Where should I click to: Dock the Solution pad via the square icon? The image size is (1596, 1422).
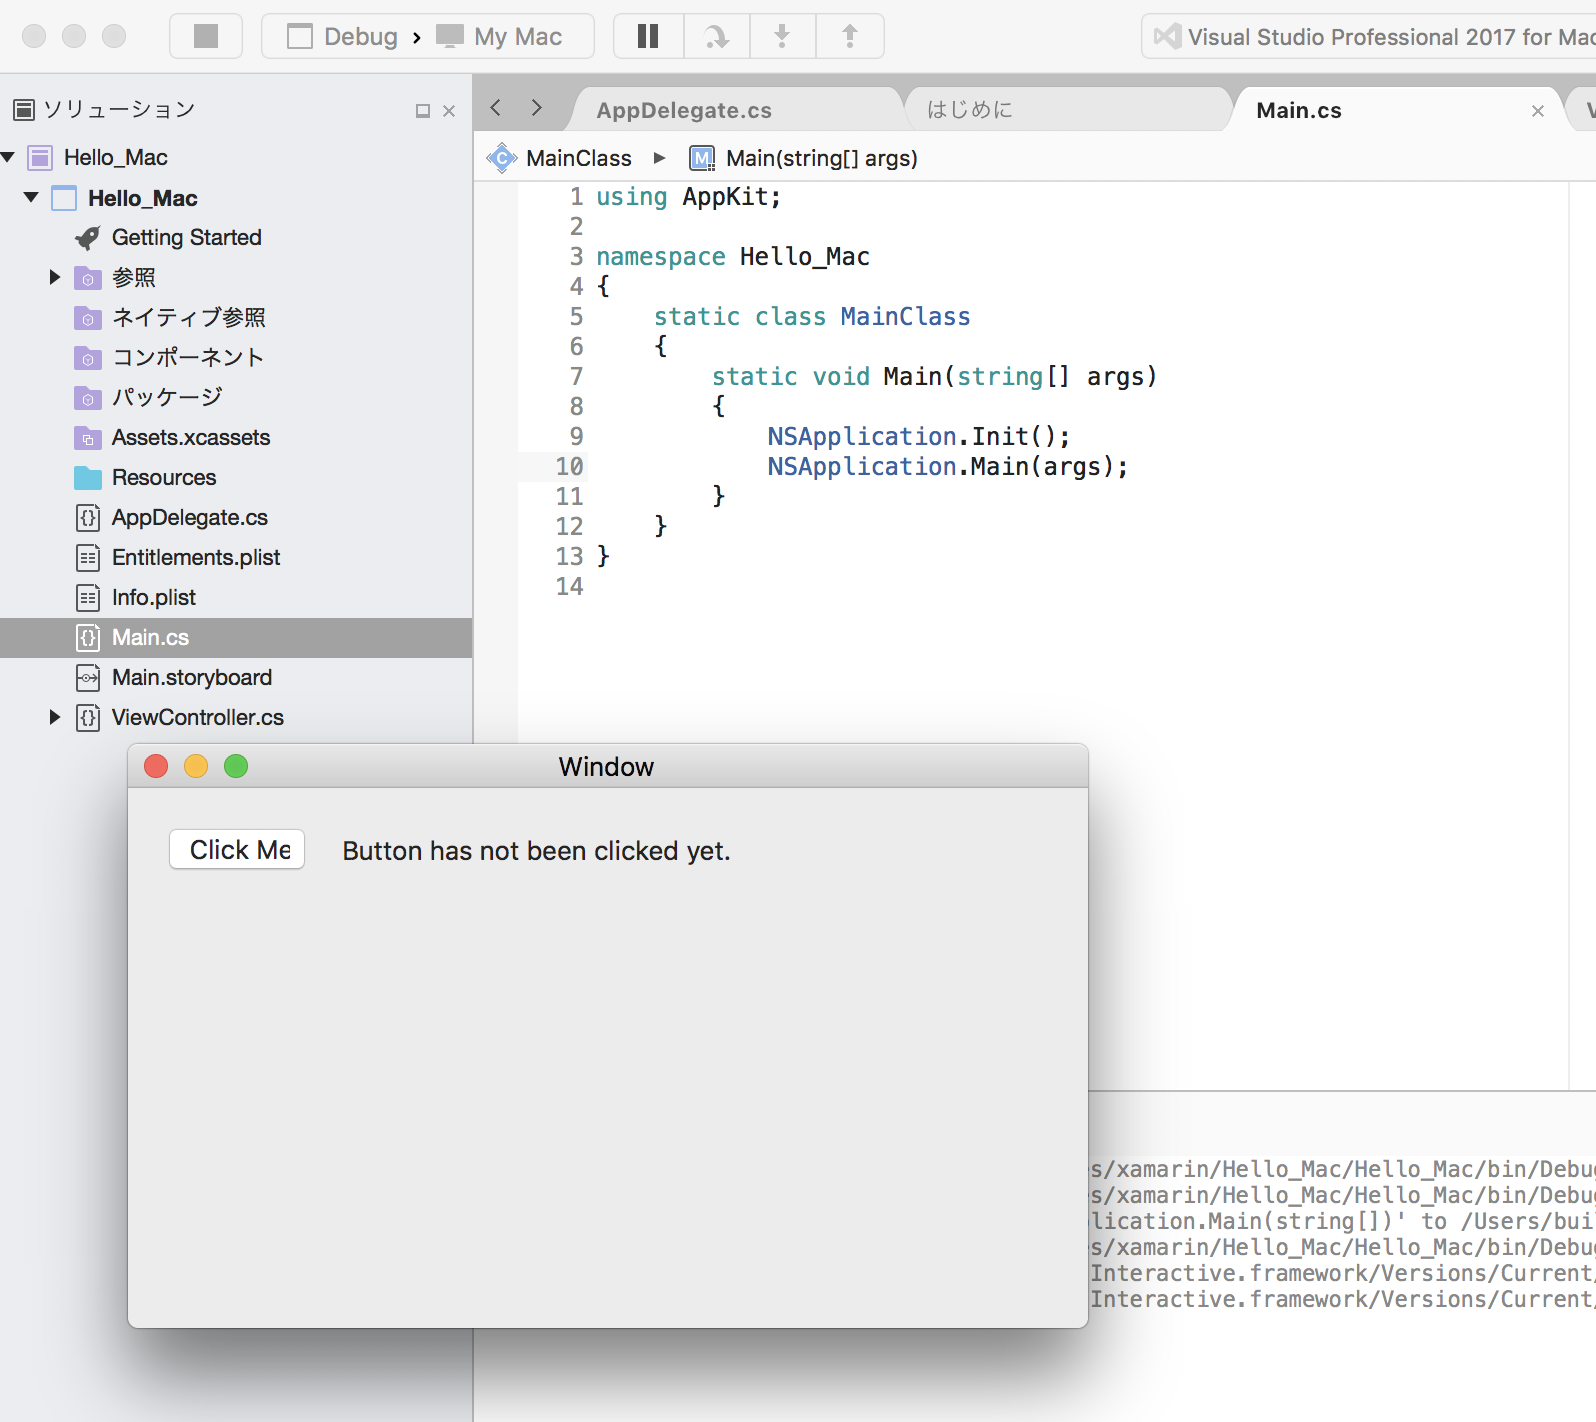click(423, 111)
